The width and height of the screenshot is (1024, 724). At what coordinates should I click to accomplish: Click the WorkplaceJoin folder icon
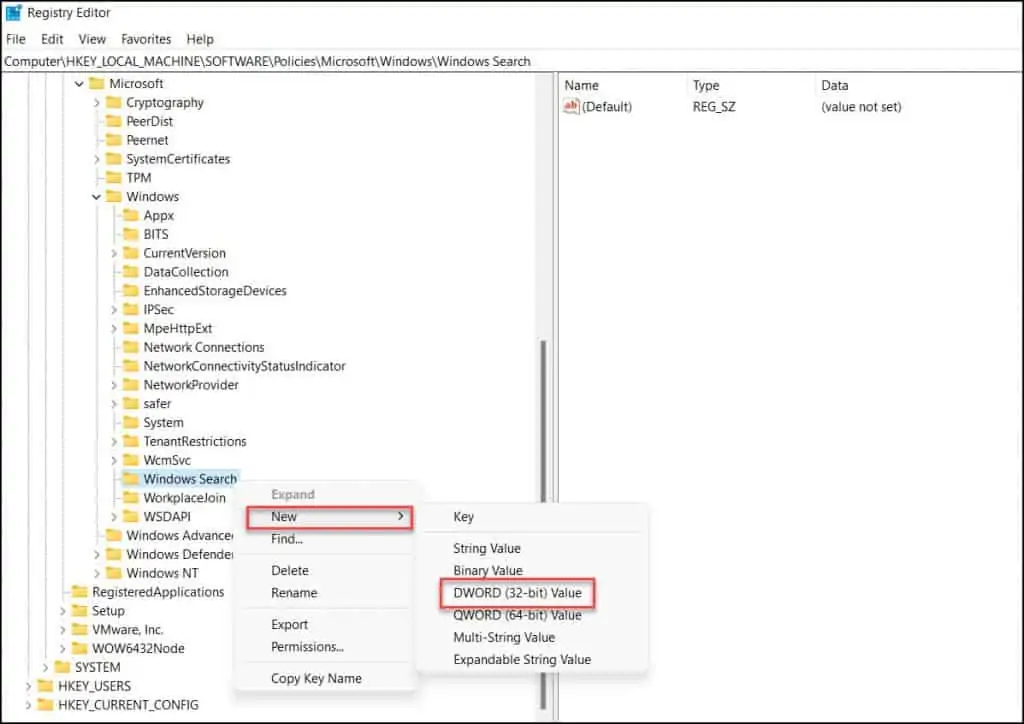[x=131, y=497]
